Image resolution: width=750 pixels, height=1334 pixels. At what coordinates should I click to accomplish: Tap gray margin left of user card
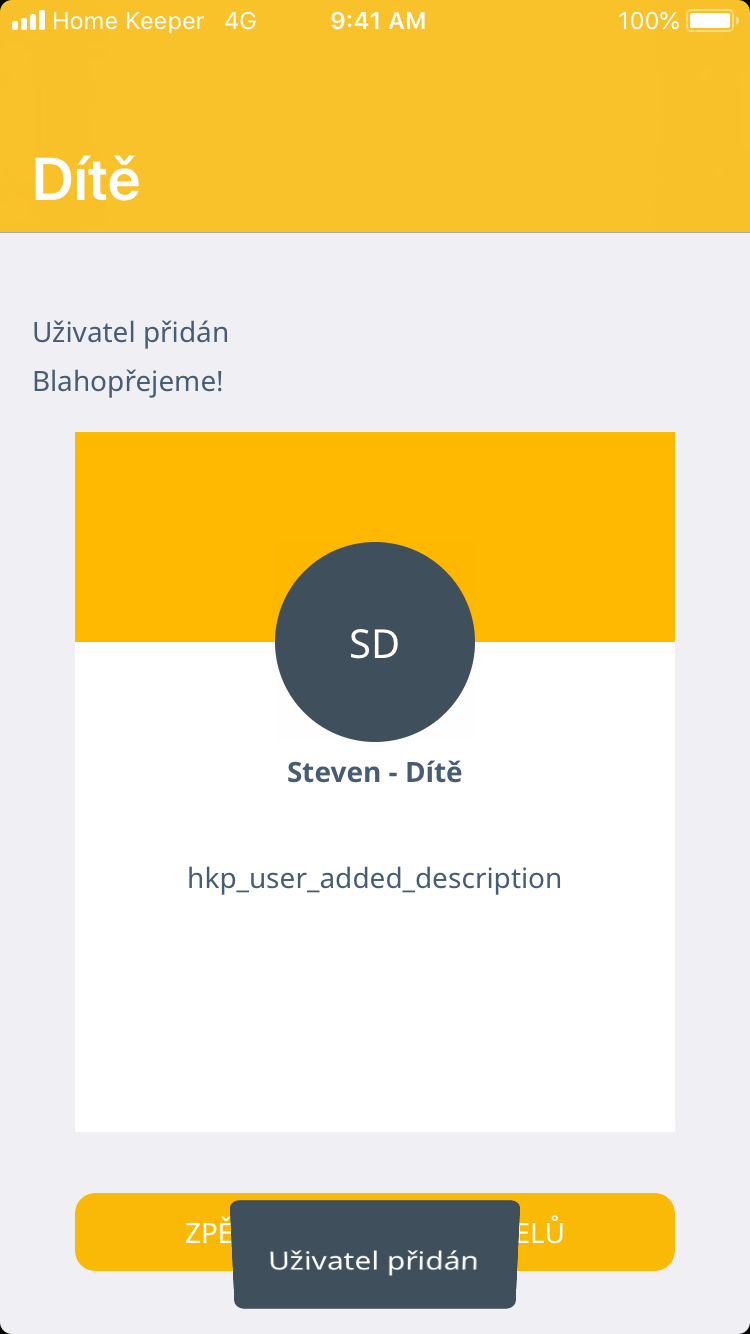point(37,780)
